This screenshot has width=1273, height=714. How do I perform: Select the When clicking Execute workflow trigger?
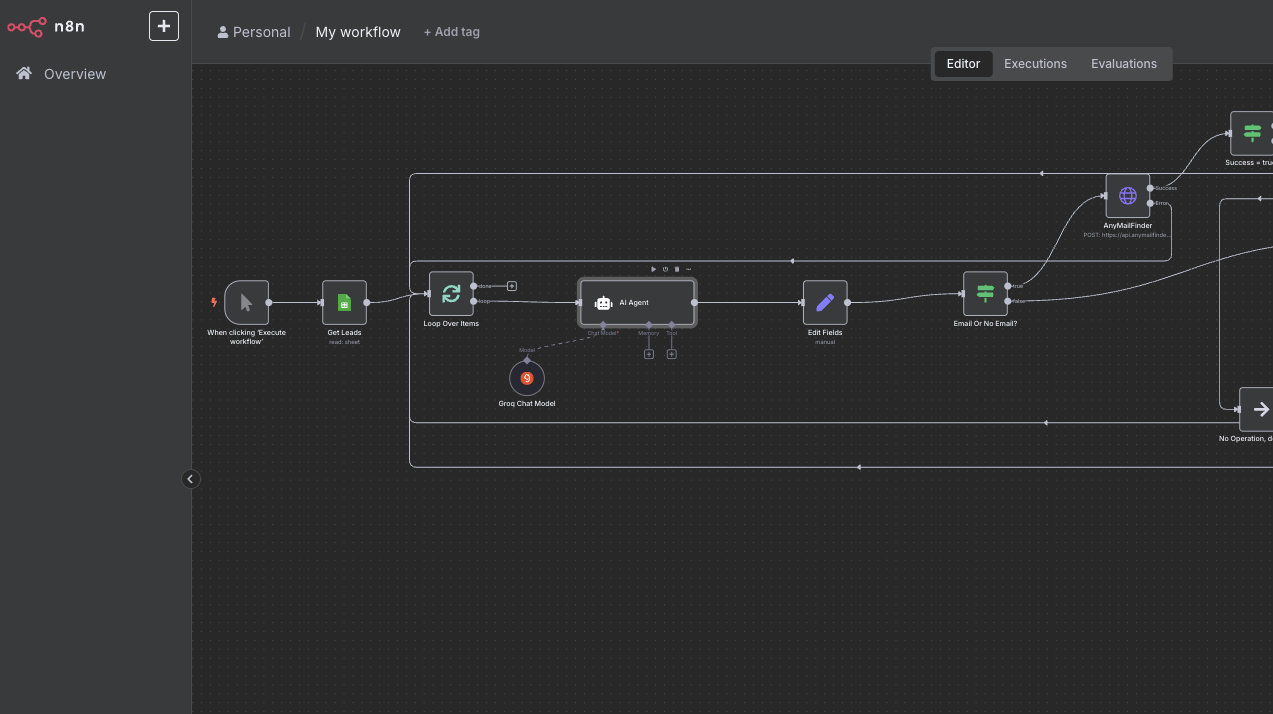[246, 302]
